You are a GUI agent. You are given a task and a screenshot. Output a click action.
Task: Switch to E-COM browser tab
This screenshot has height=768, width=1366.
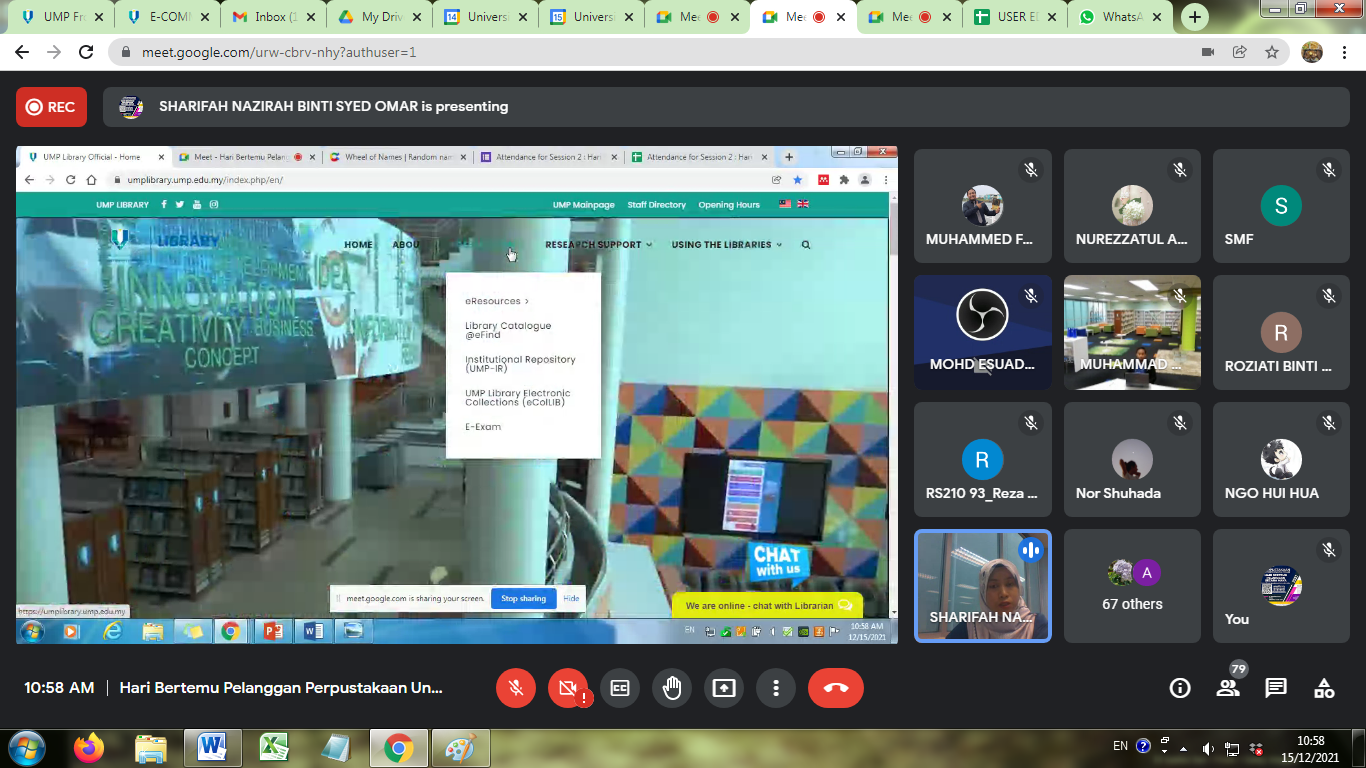click(166, 17)
